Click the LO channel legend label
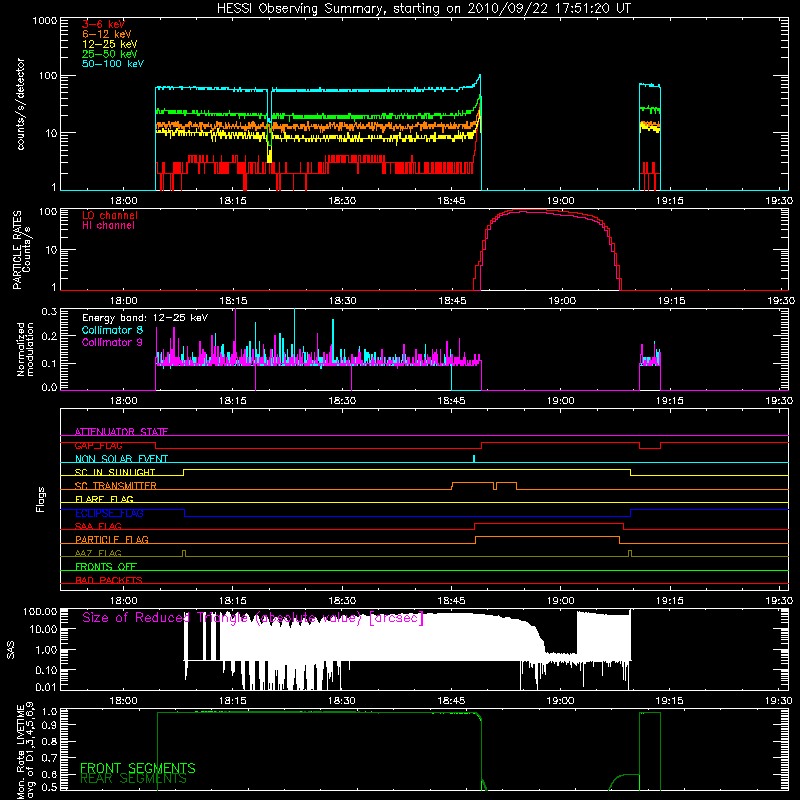The width and height of the screenshot is (800, 800). coord(110,215)
